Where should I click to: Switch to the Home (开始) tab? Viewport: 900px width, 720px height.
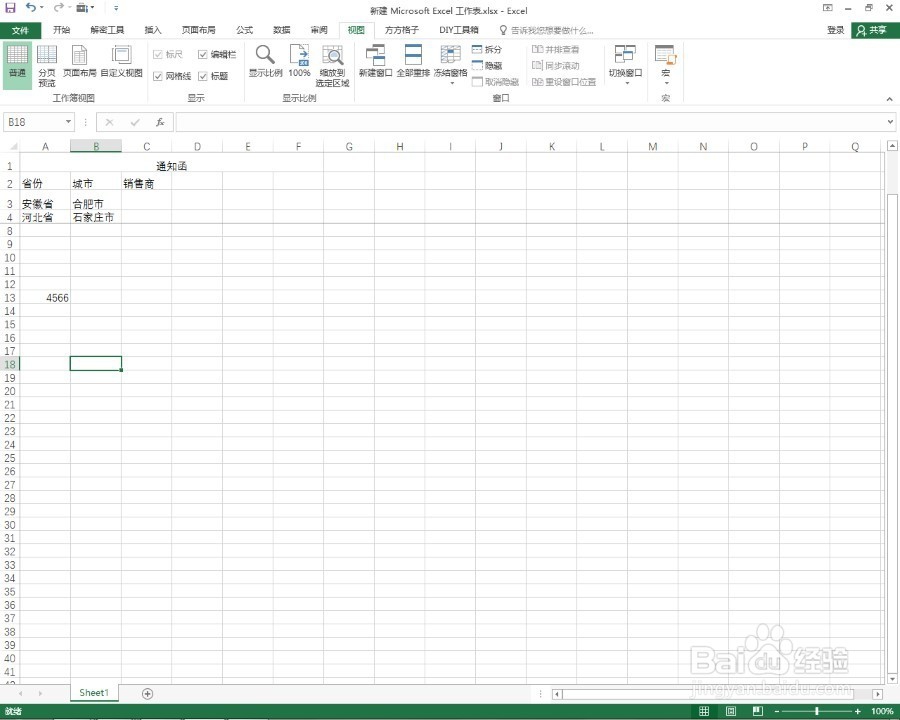point(61,30)
